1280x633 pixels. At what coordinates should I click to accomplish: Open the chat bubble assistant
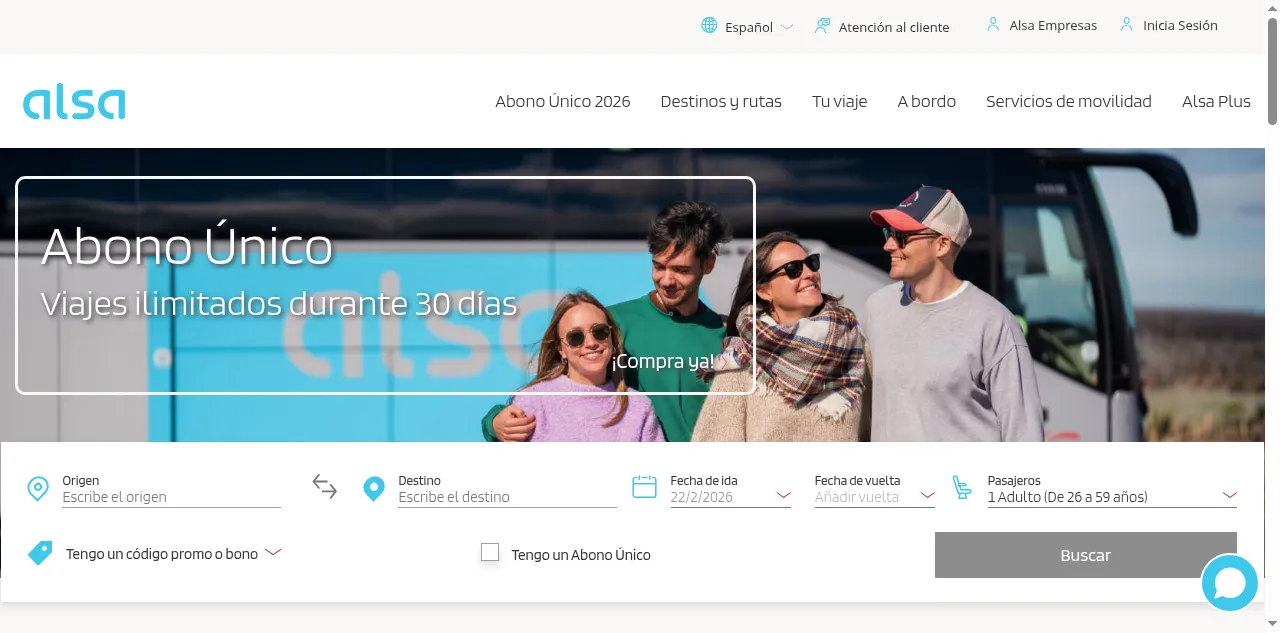1229,582
